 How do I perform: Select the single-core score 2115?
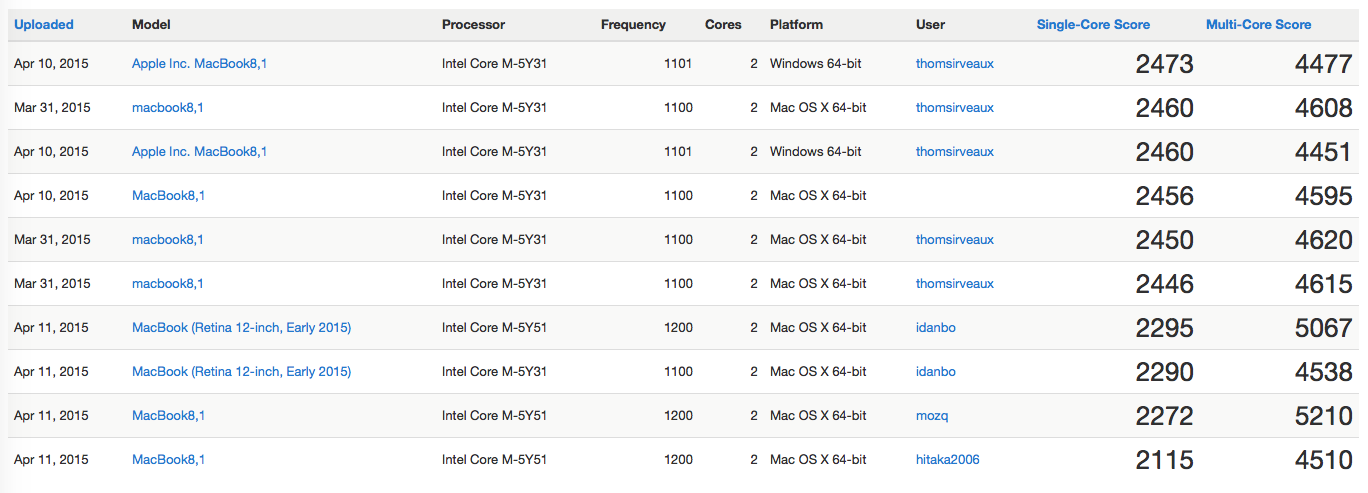click(1165, 460)
